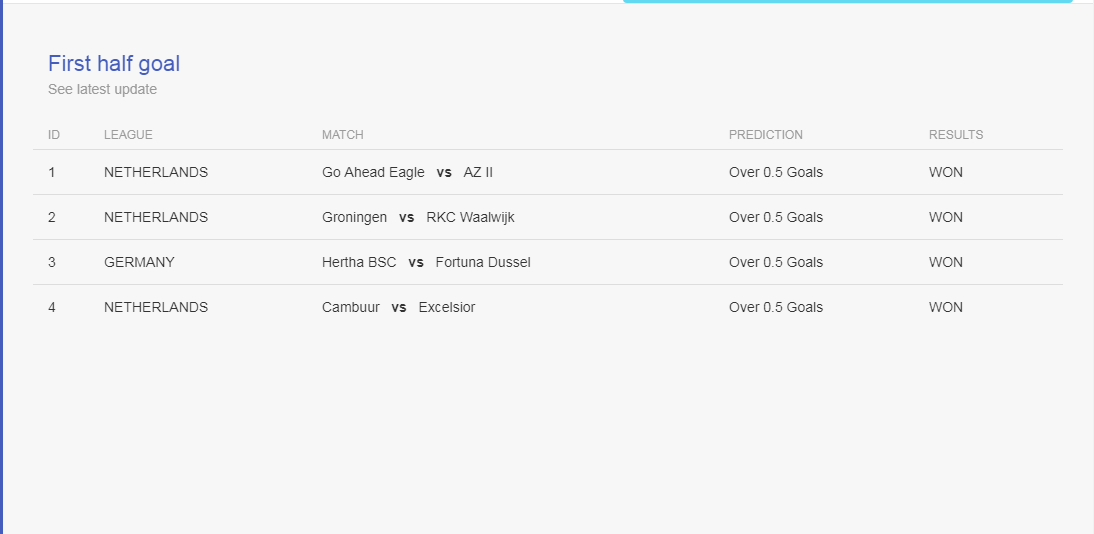Click Over 0.5 Goals prediction for Groningen
1094x534 pixels.
776,217
